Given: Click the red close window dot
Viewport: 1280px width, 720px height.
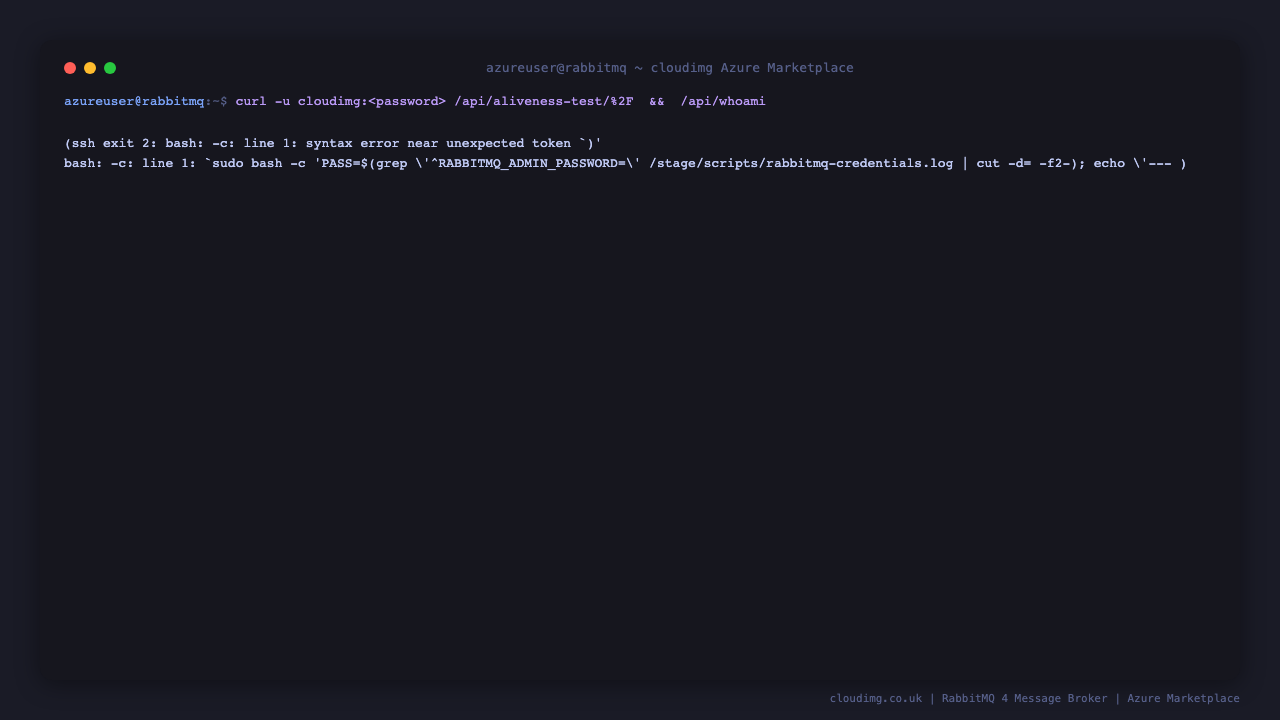Looking at the screenshot, I should (70, 68).
